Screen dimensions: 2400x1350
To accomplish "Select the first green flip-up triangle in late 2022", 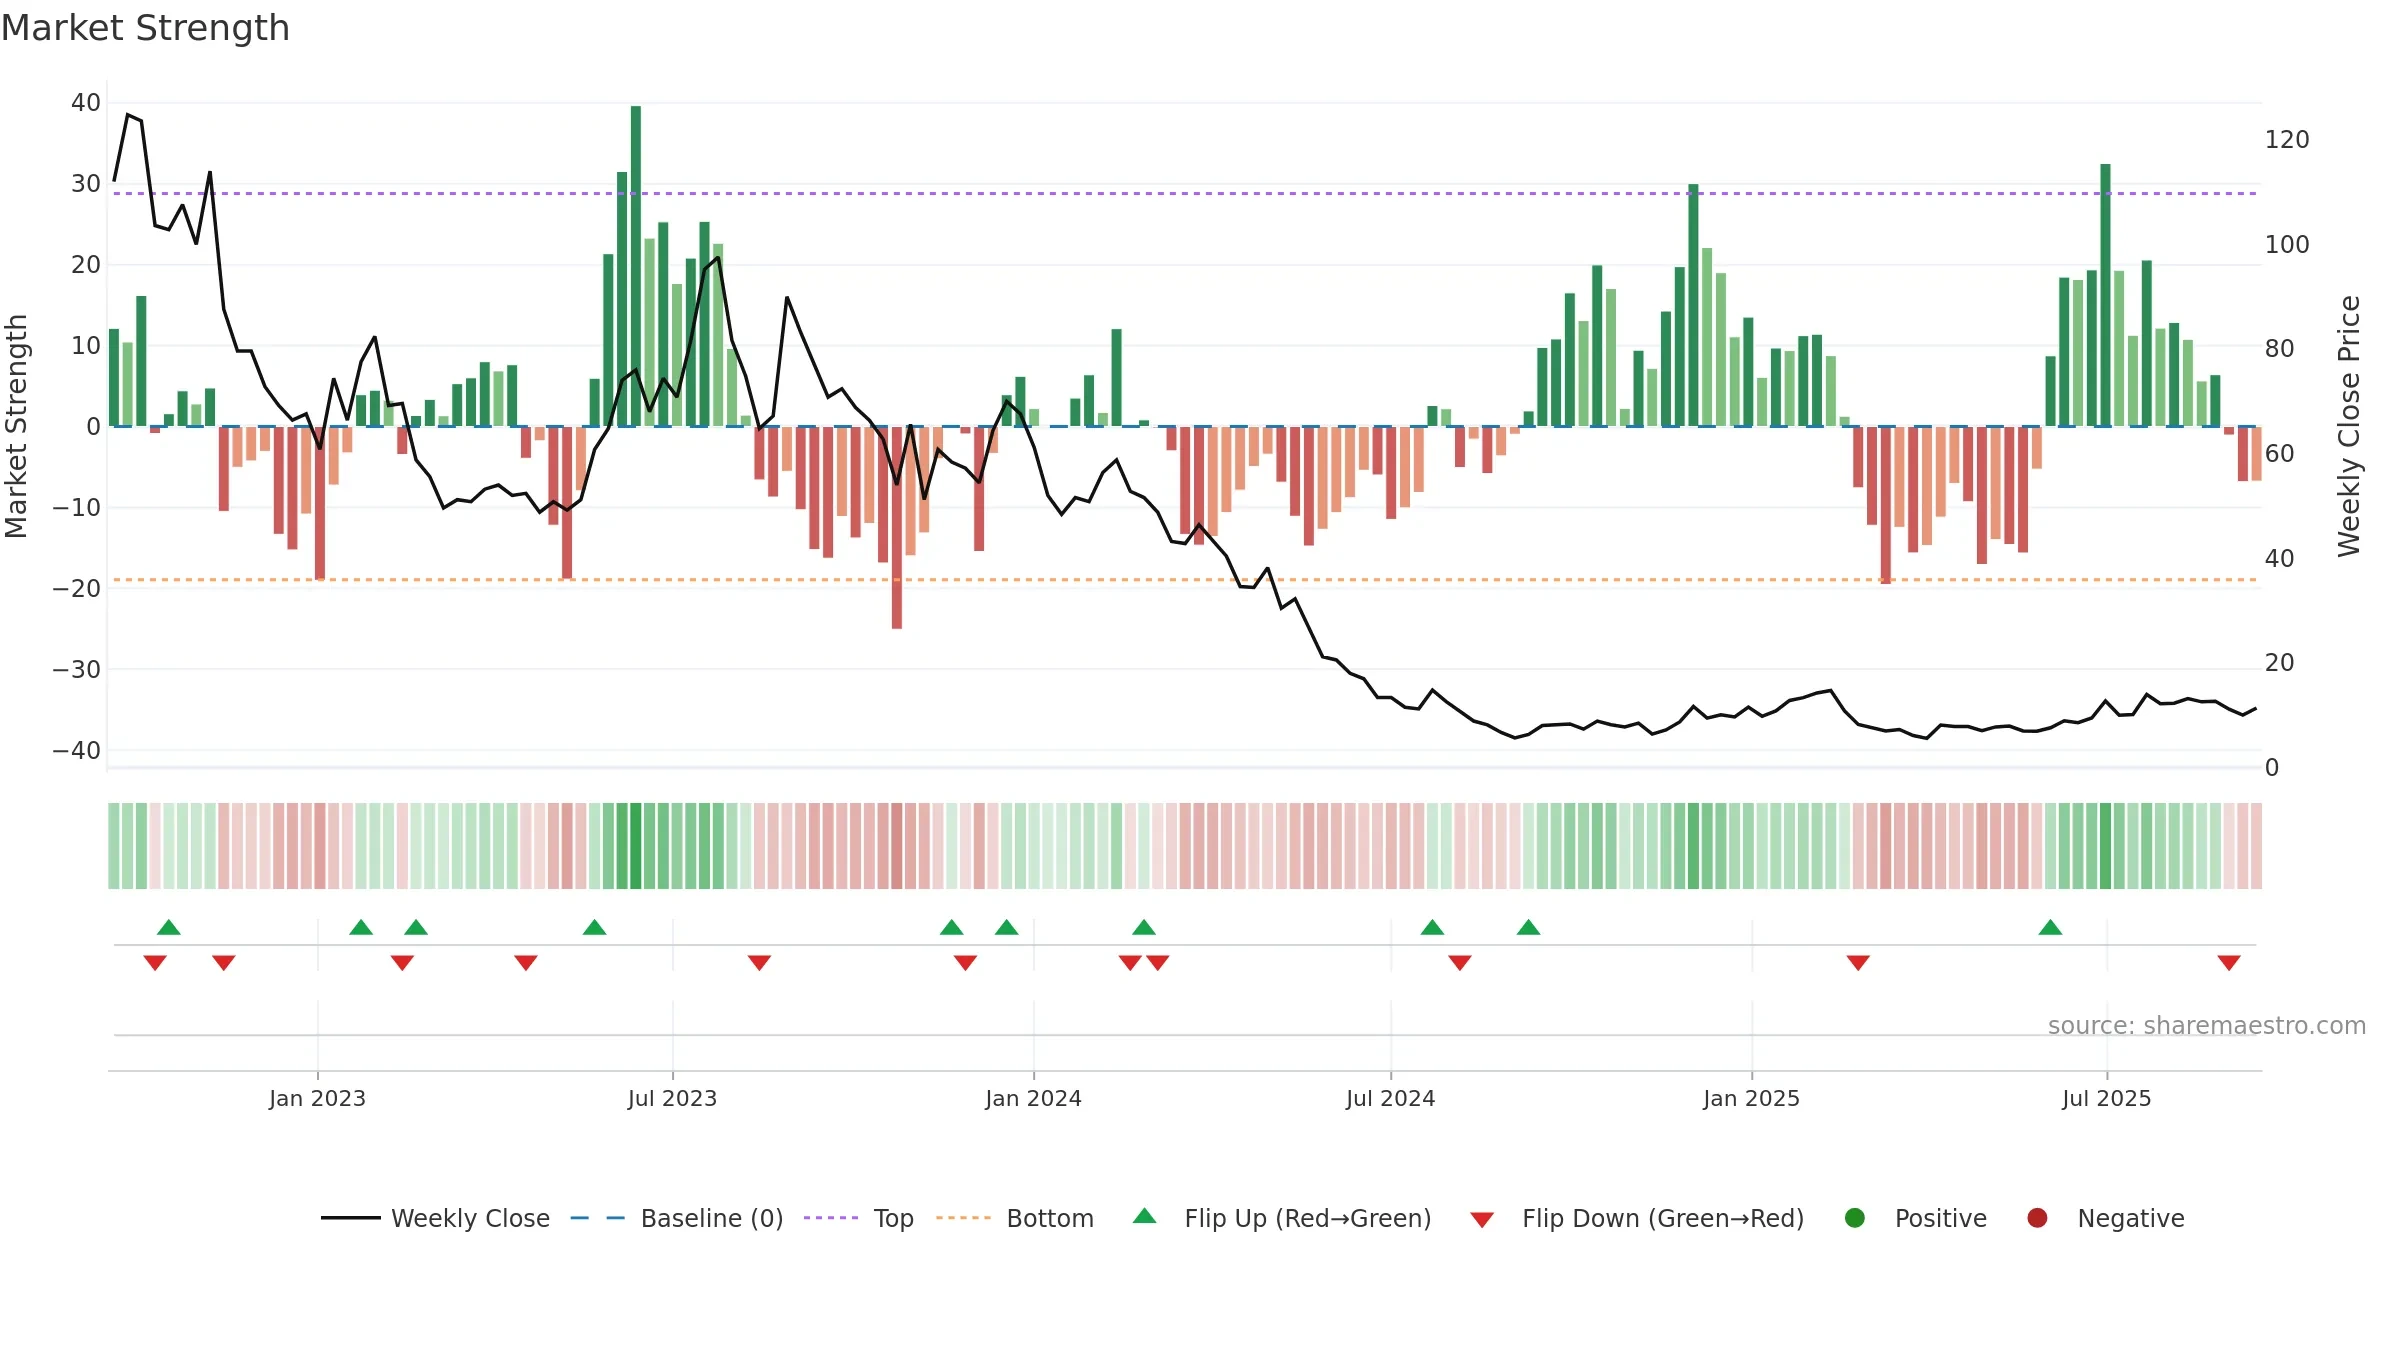I will pos(169,927).
